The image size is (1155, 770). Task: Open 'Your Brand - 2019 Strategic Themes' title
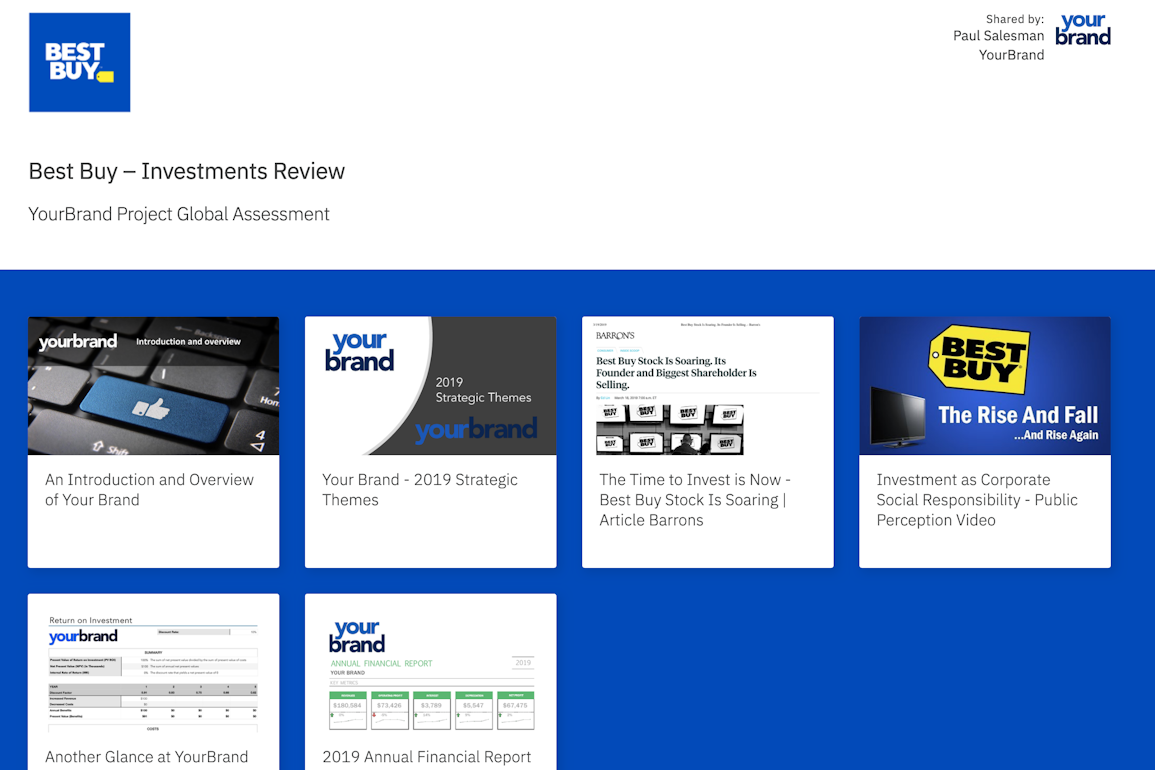click(x=420, y=489)
